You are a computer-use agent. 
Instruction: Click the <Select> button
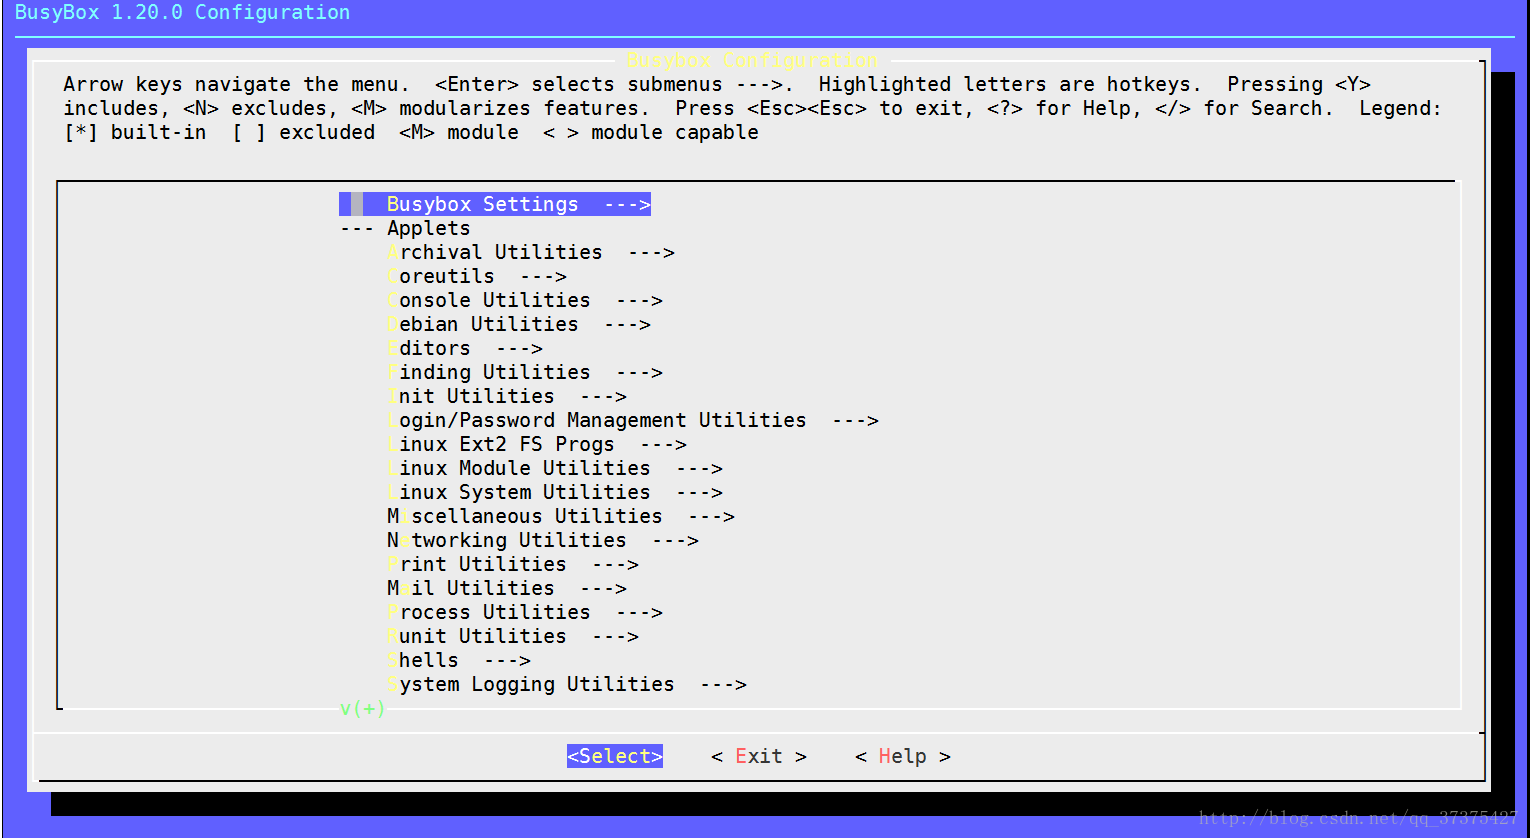tap(615, 756)
